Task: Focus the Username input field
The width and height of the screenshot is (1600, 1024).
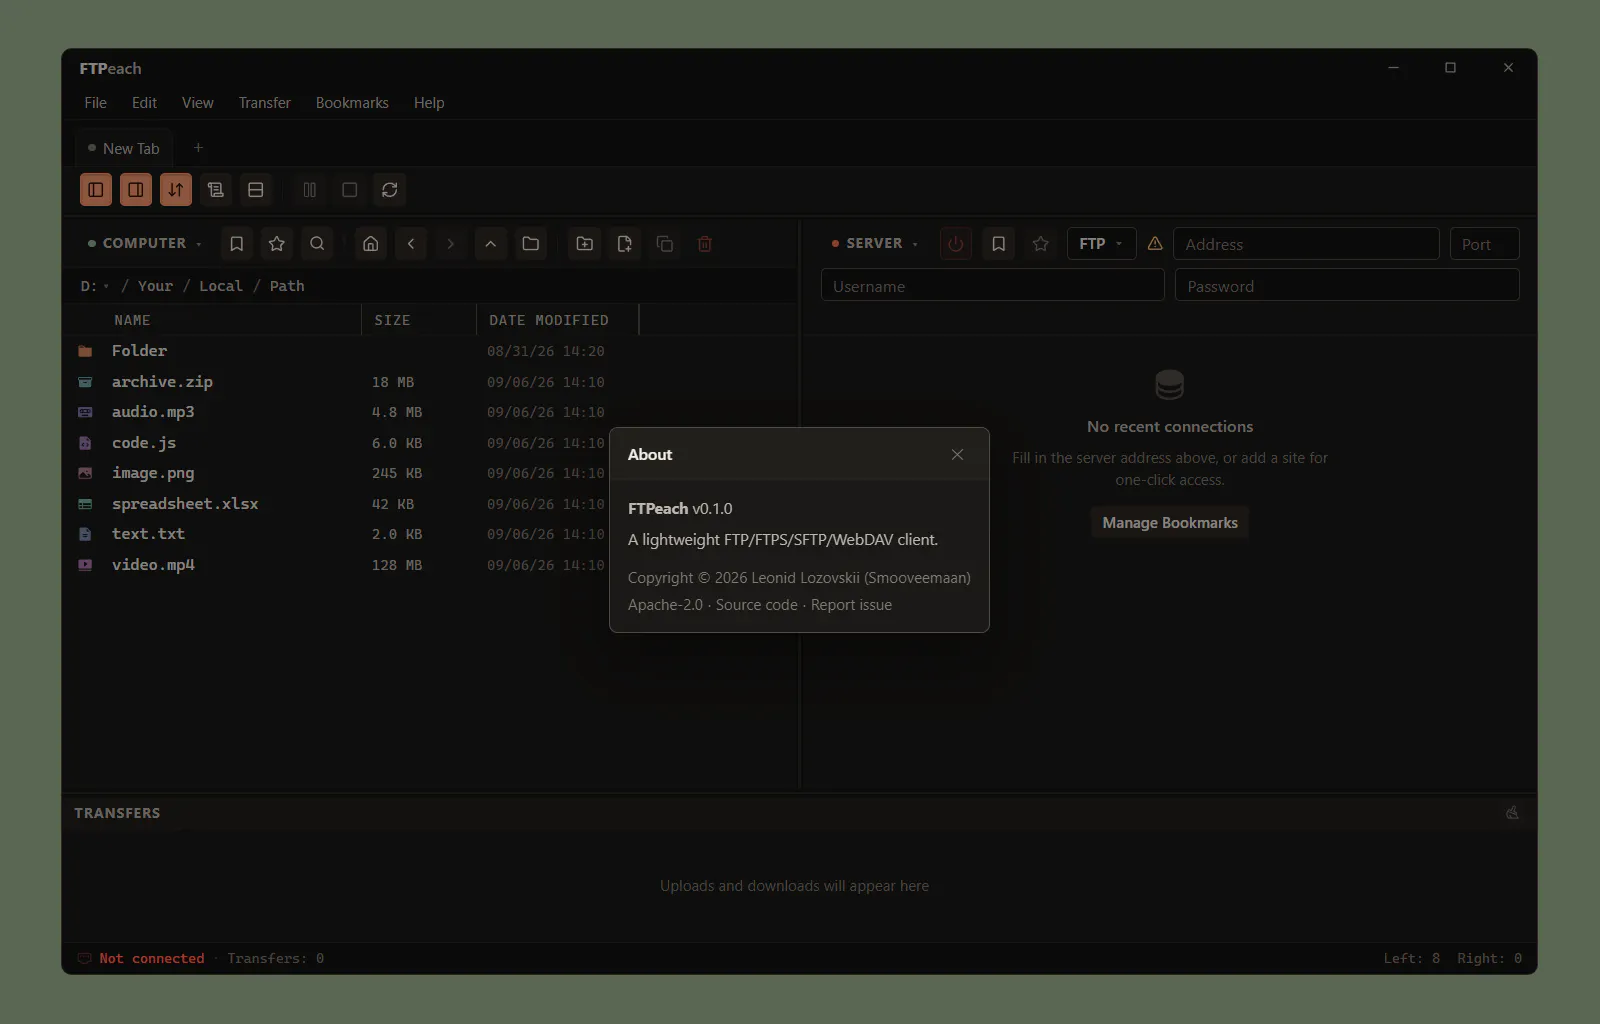Action: [x=993, y=286]
